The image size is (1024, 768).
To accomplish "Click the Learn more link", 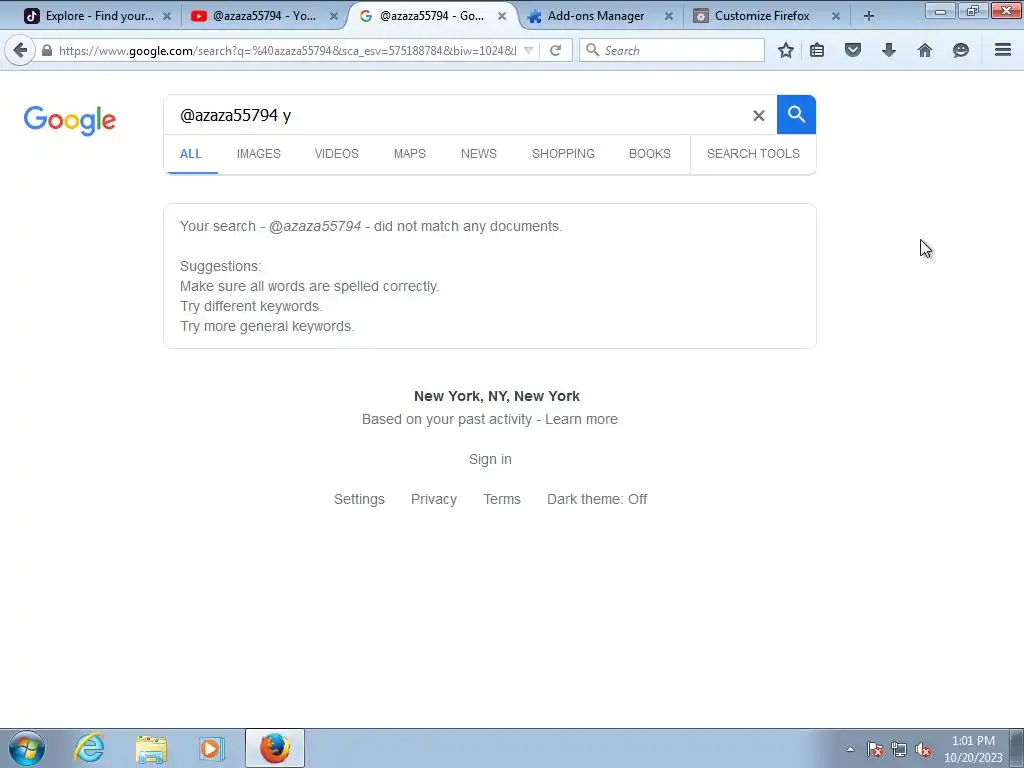I will point(581,419).
